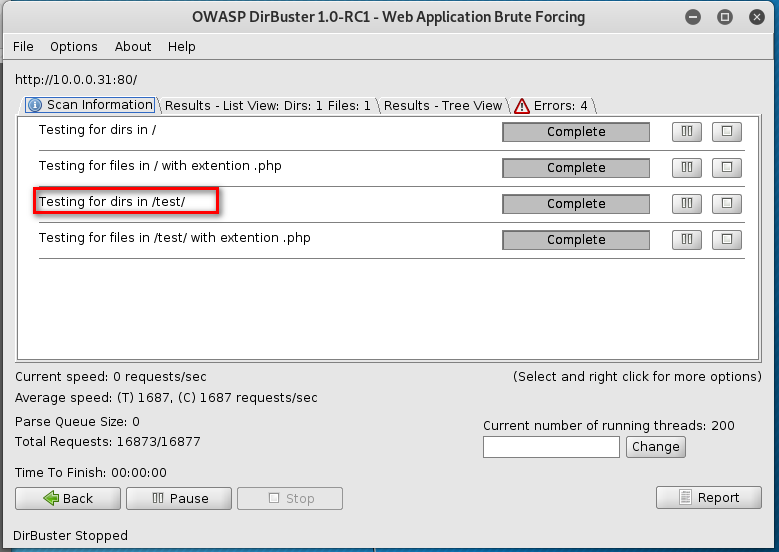Image resolution: width=779 pixels, height=552 pixels.
Task: Open the File menu
Action: pyautogui.click(x=23, y=47)
